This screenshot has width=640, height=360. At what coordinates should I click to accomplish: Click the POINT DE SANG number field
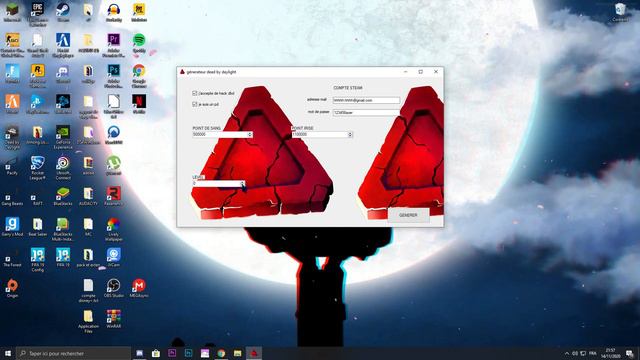pos(220,134)
